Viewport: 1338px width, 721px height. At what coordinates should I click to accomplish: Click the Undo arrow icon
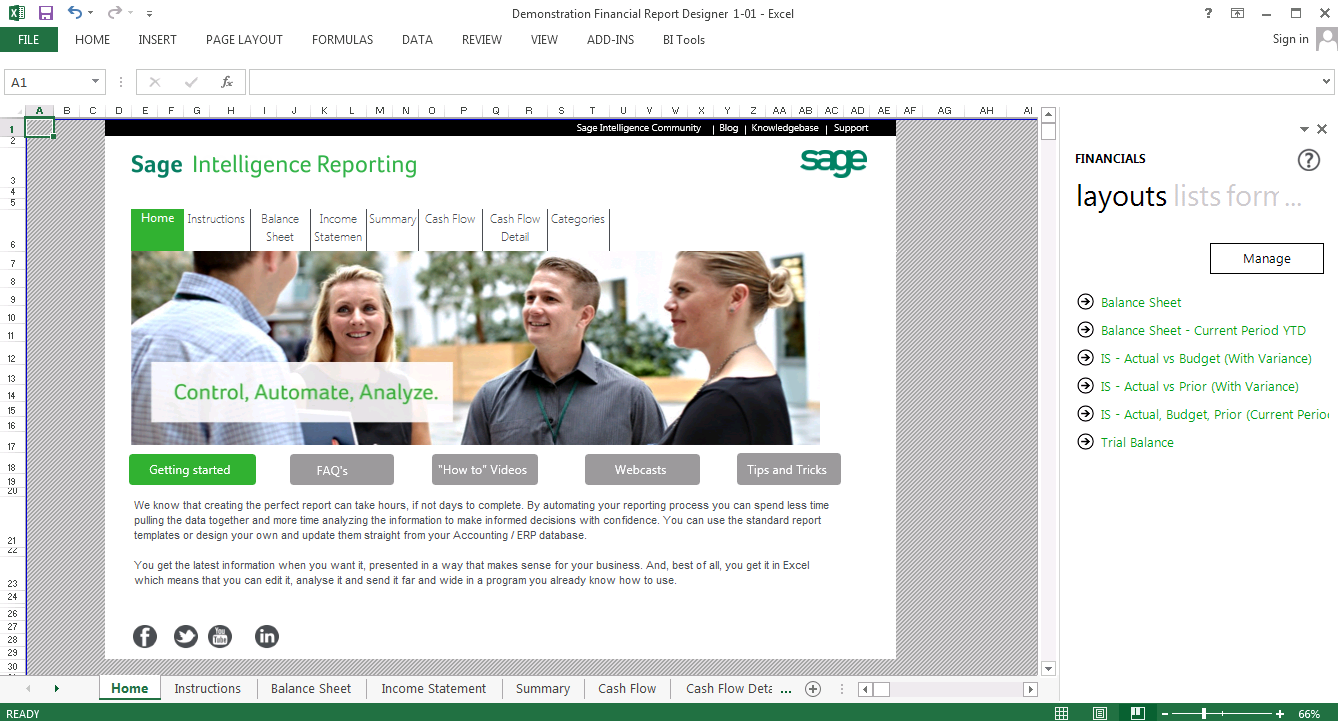[75, 13]
